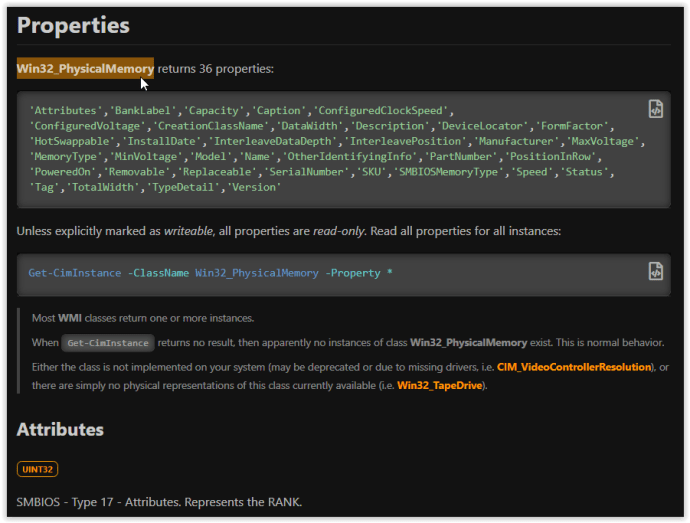Viewport: 690px width, 523px height.
Task: Click 'DeviceLocator' in the property list
Action: click(482, 126)
